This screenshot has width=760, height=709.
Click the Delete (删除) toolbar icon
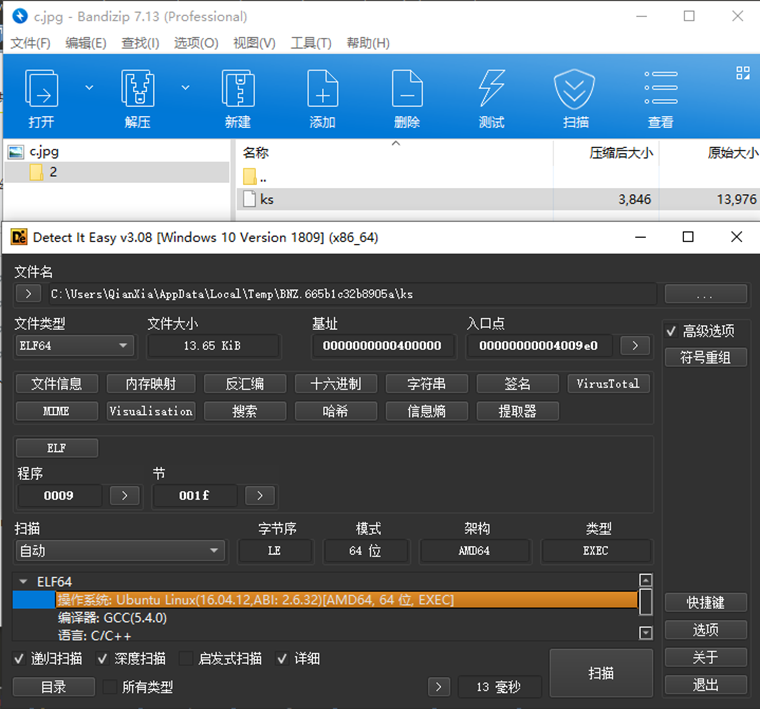pyautogui.click(x=407, y=90)
